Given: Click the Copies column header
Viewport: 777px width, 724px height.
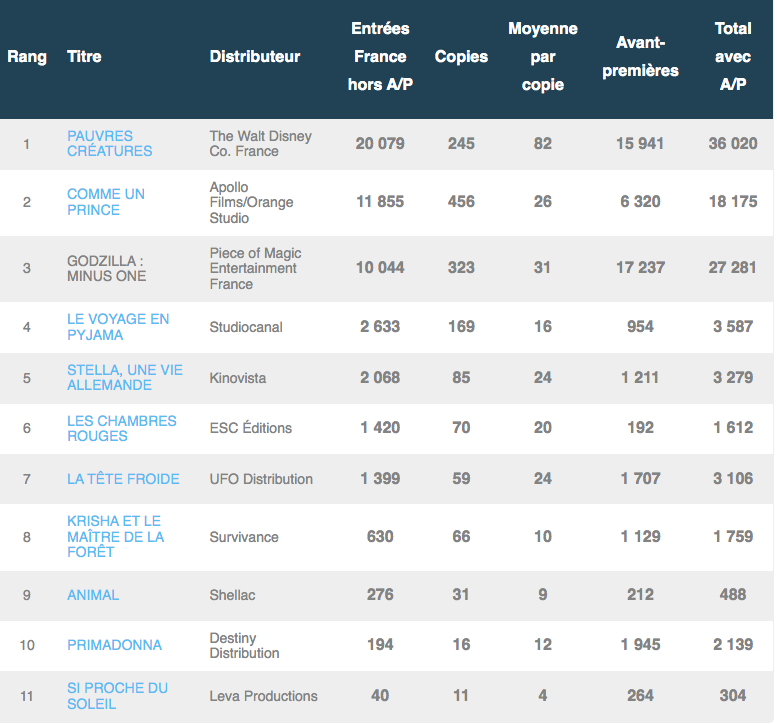Looking at the screenshot, I should point(461,57).
